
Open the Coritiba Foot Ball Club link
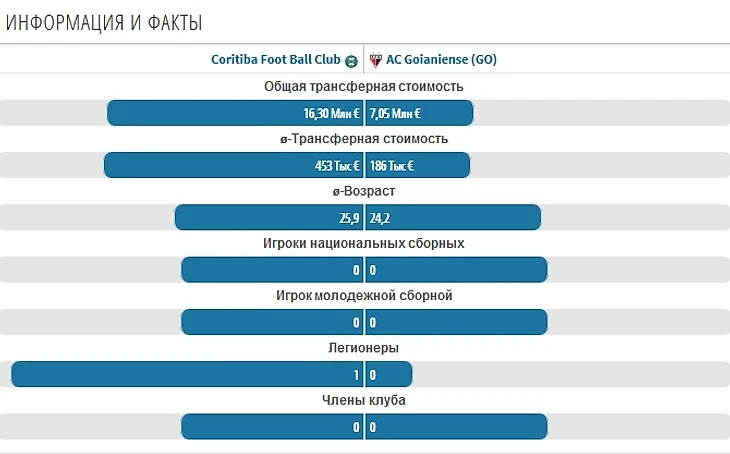pos(276,60)
